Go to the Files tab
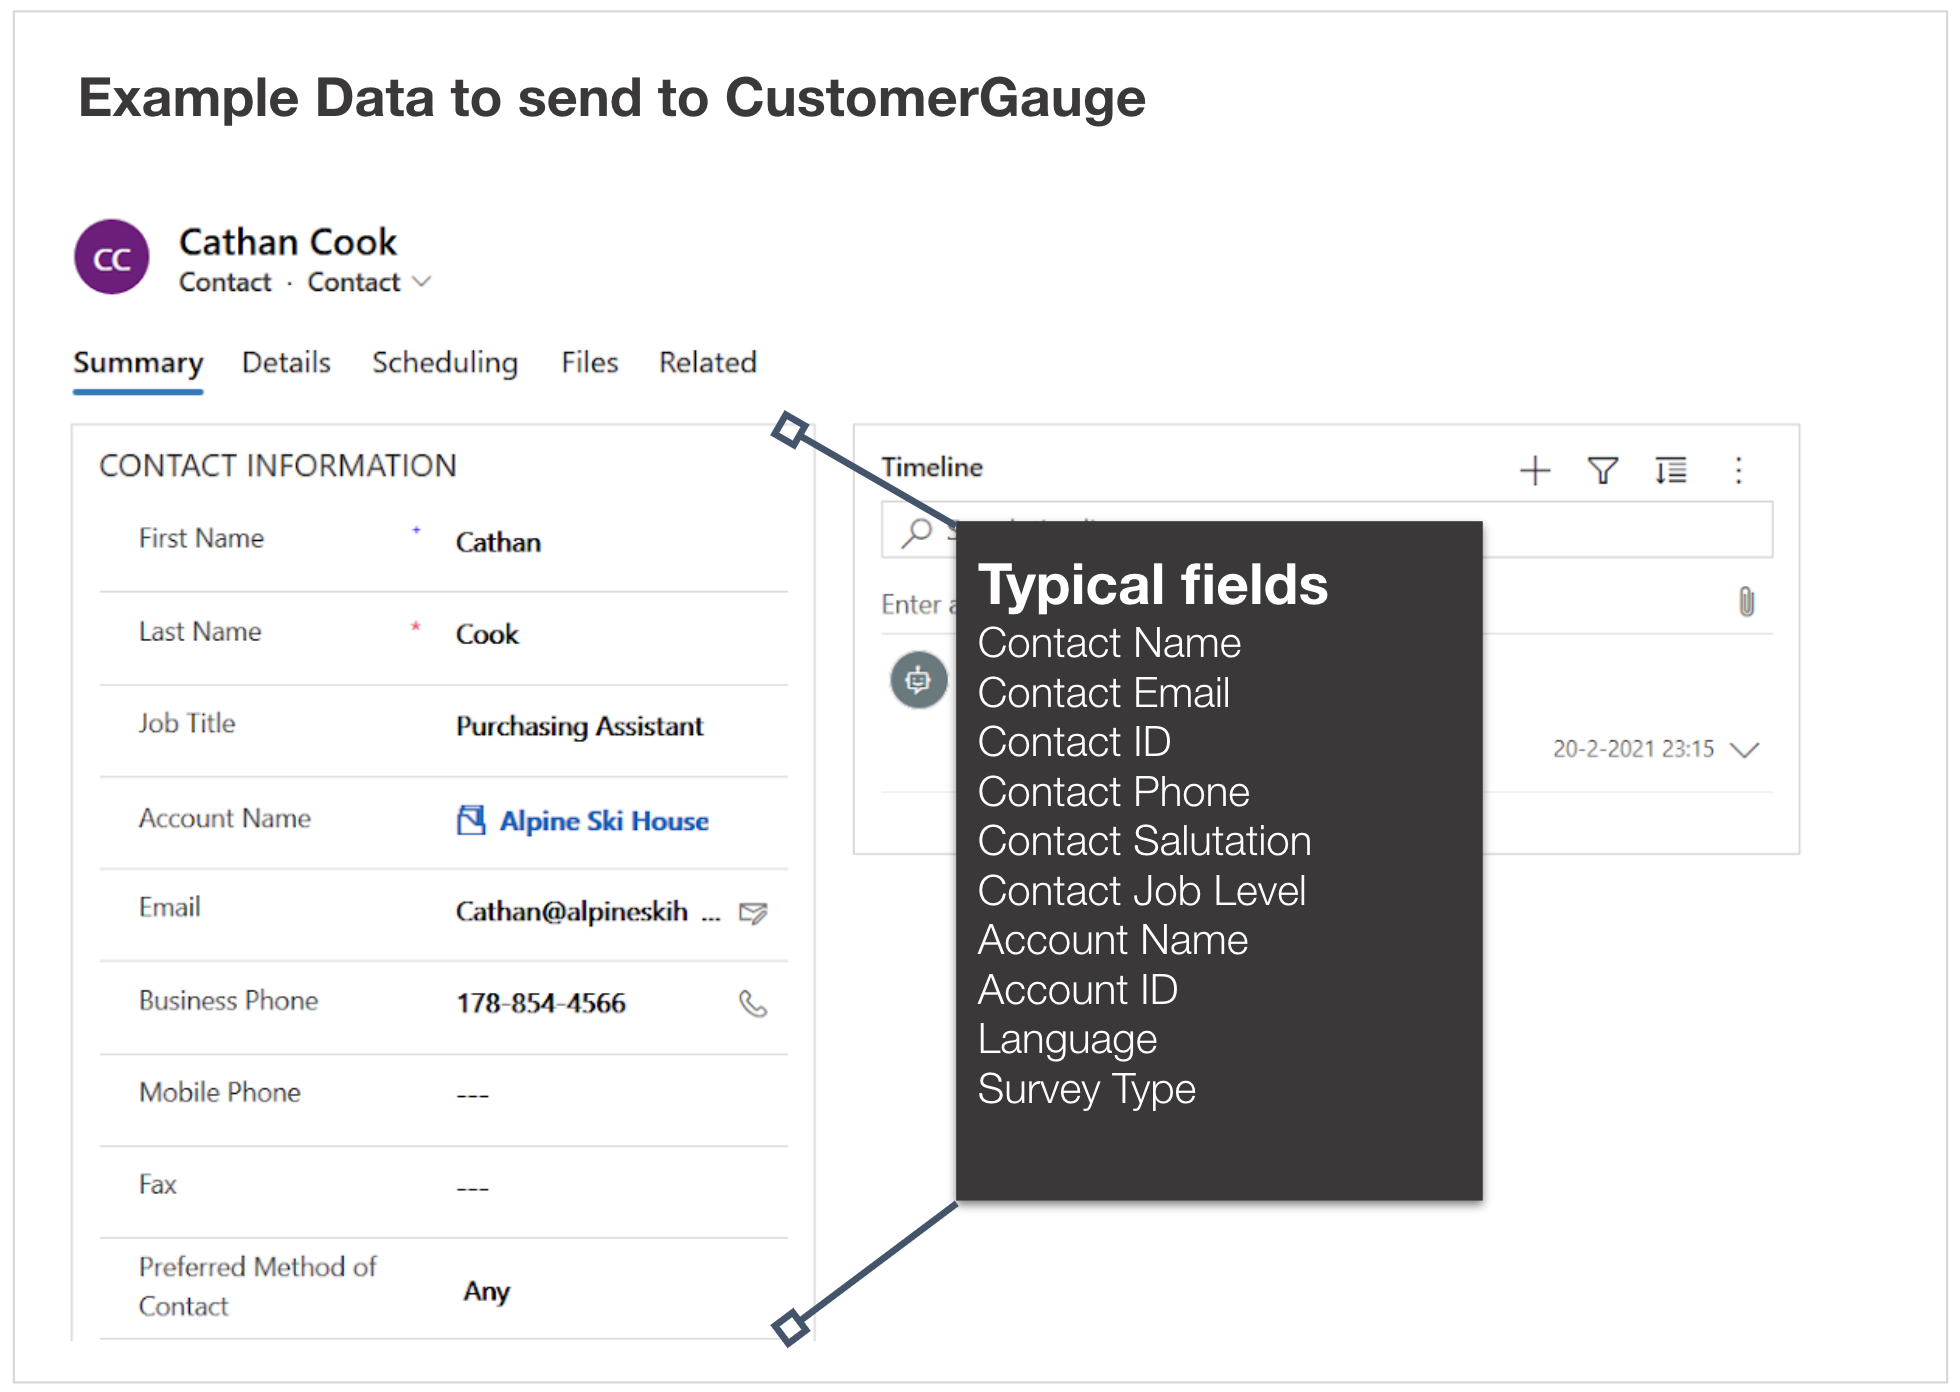 [x=589, y=363]
